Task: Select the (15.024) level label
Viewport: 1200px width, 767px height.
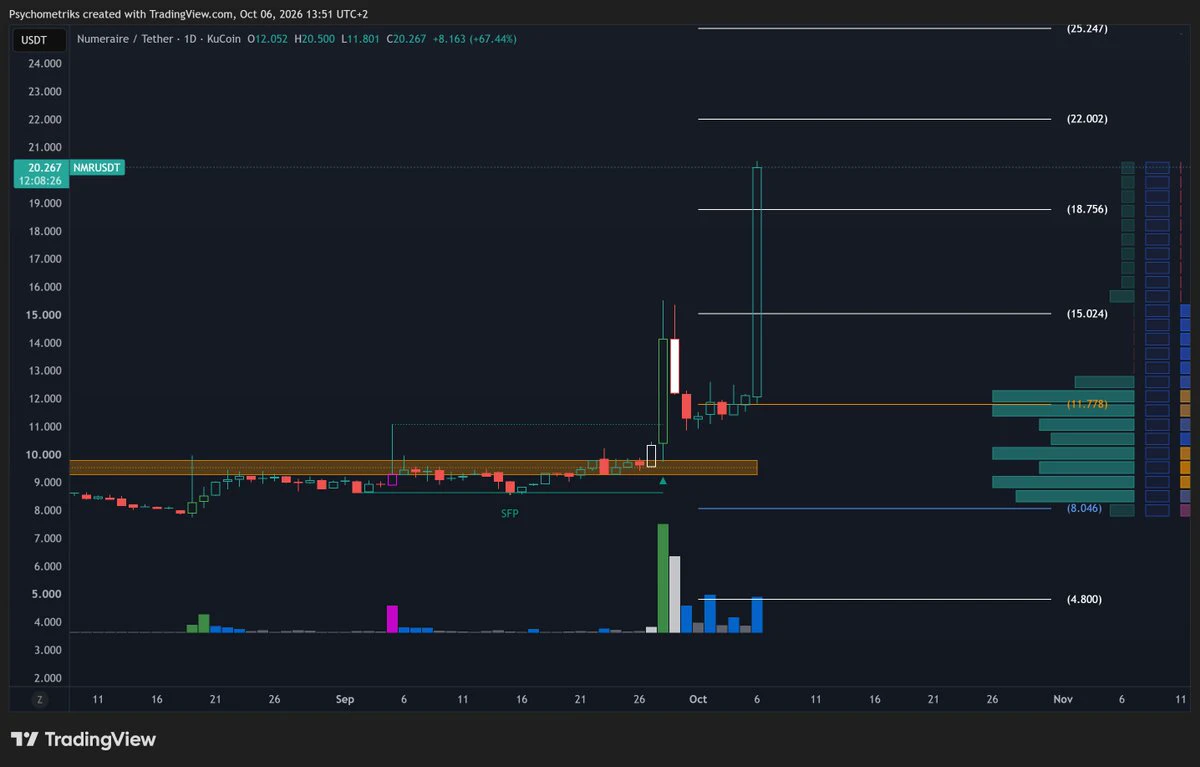Action: click(1087, 314)
